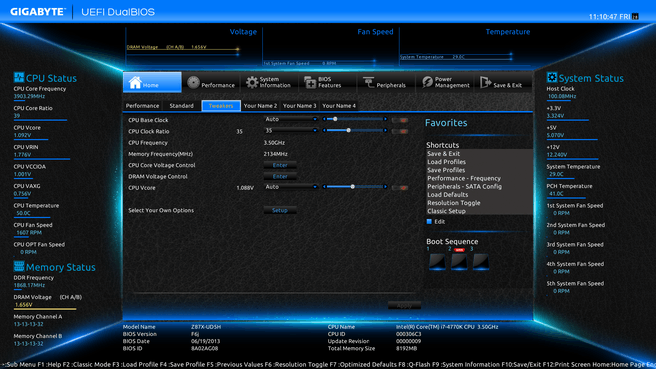Click the Host Clock 100.08MHz reading

[562, 96]
